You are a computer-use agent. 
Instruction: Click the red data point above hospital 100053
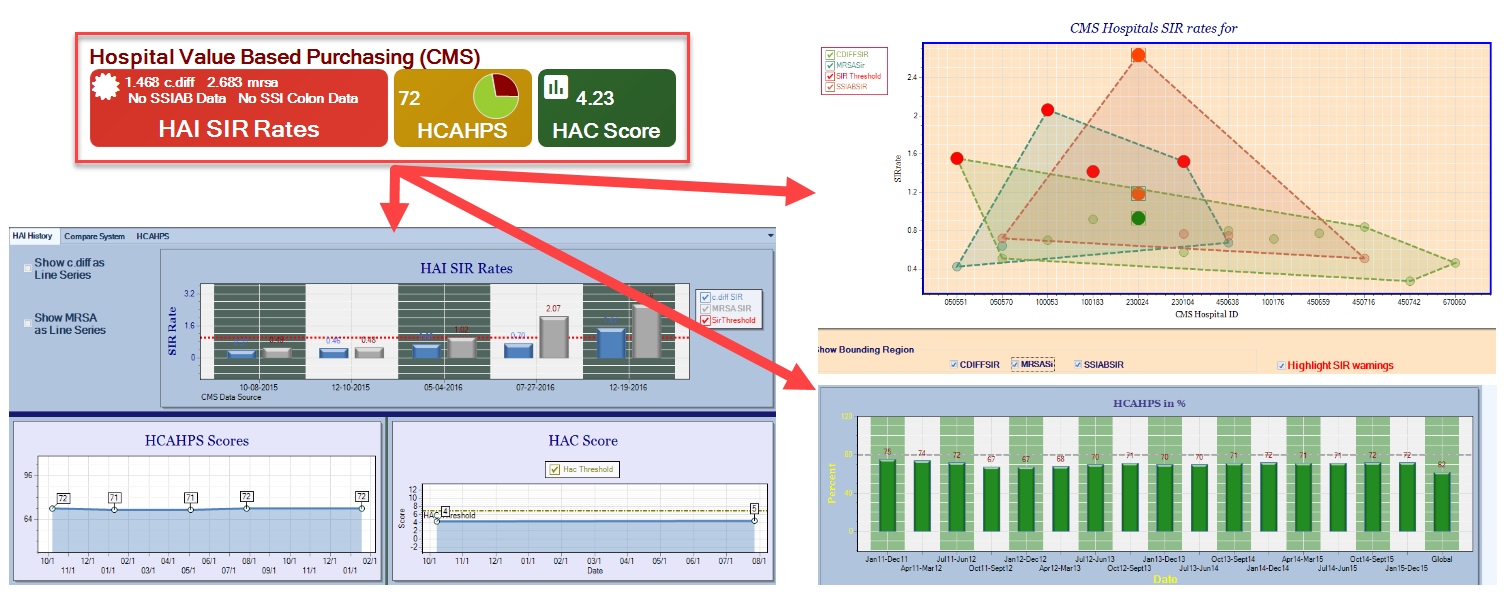pyautogui.click(x=1047, y=110)
